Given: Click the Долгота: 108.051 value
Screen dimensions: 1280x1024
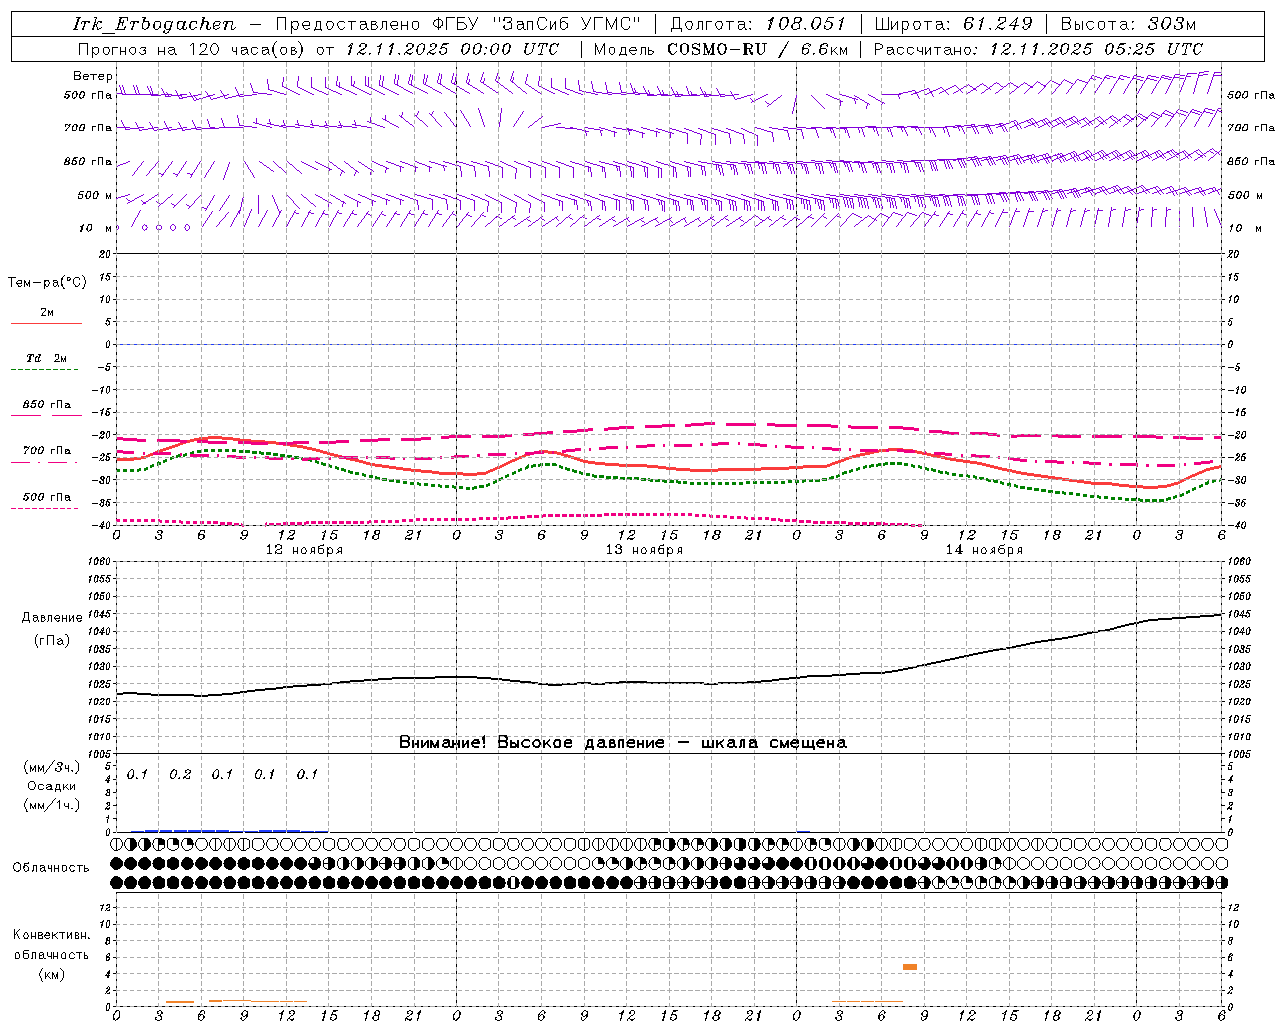Looking at the screenshot, I should click(x=758, y=24).
